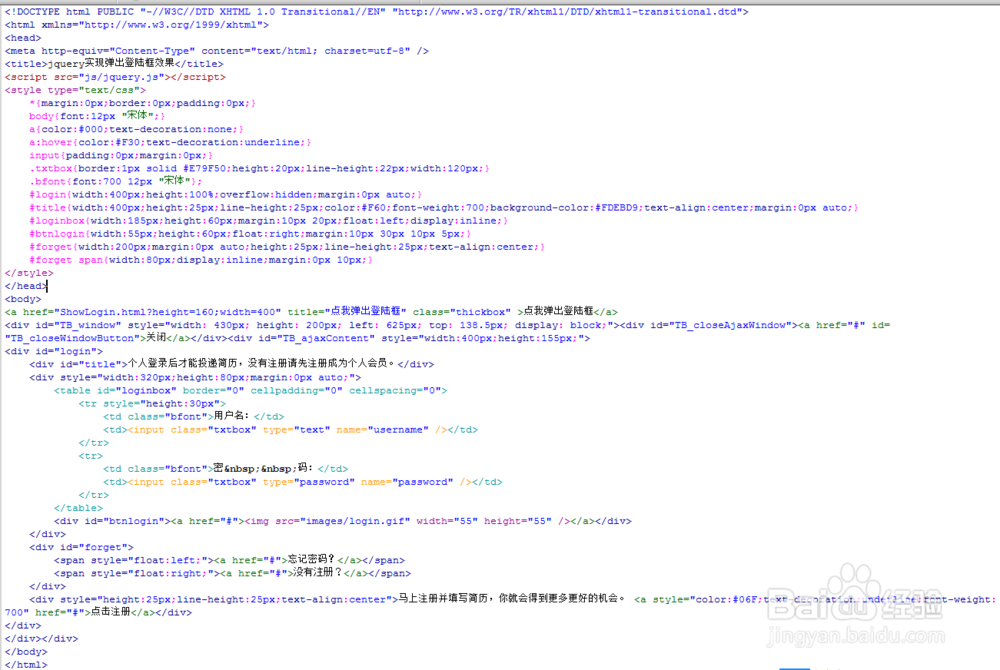Viewport: 1000px width, 670px height.
Task: Click the DOCTYPE declaration line
Action: point(376,11)
